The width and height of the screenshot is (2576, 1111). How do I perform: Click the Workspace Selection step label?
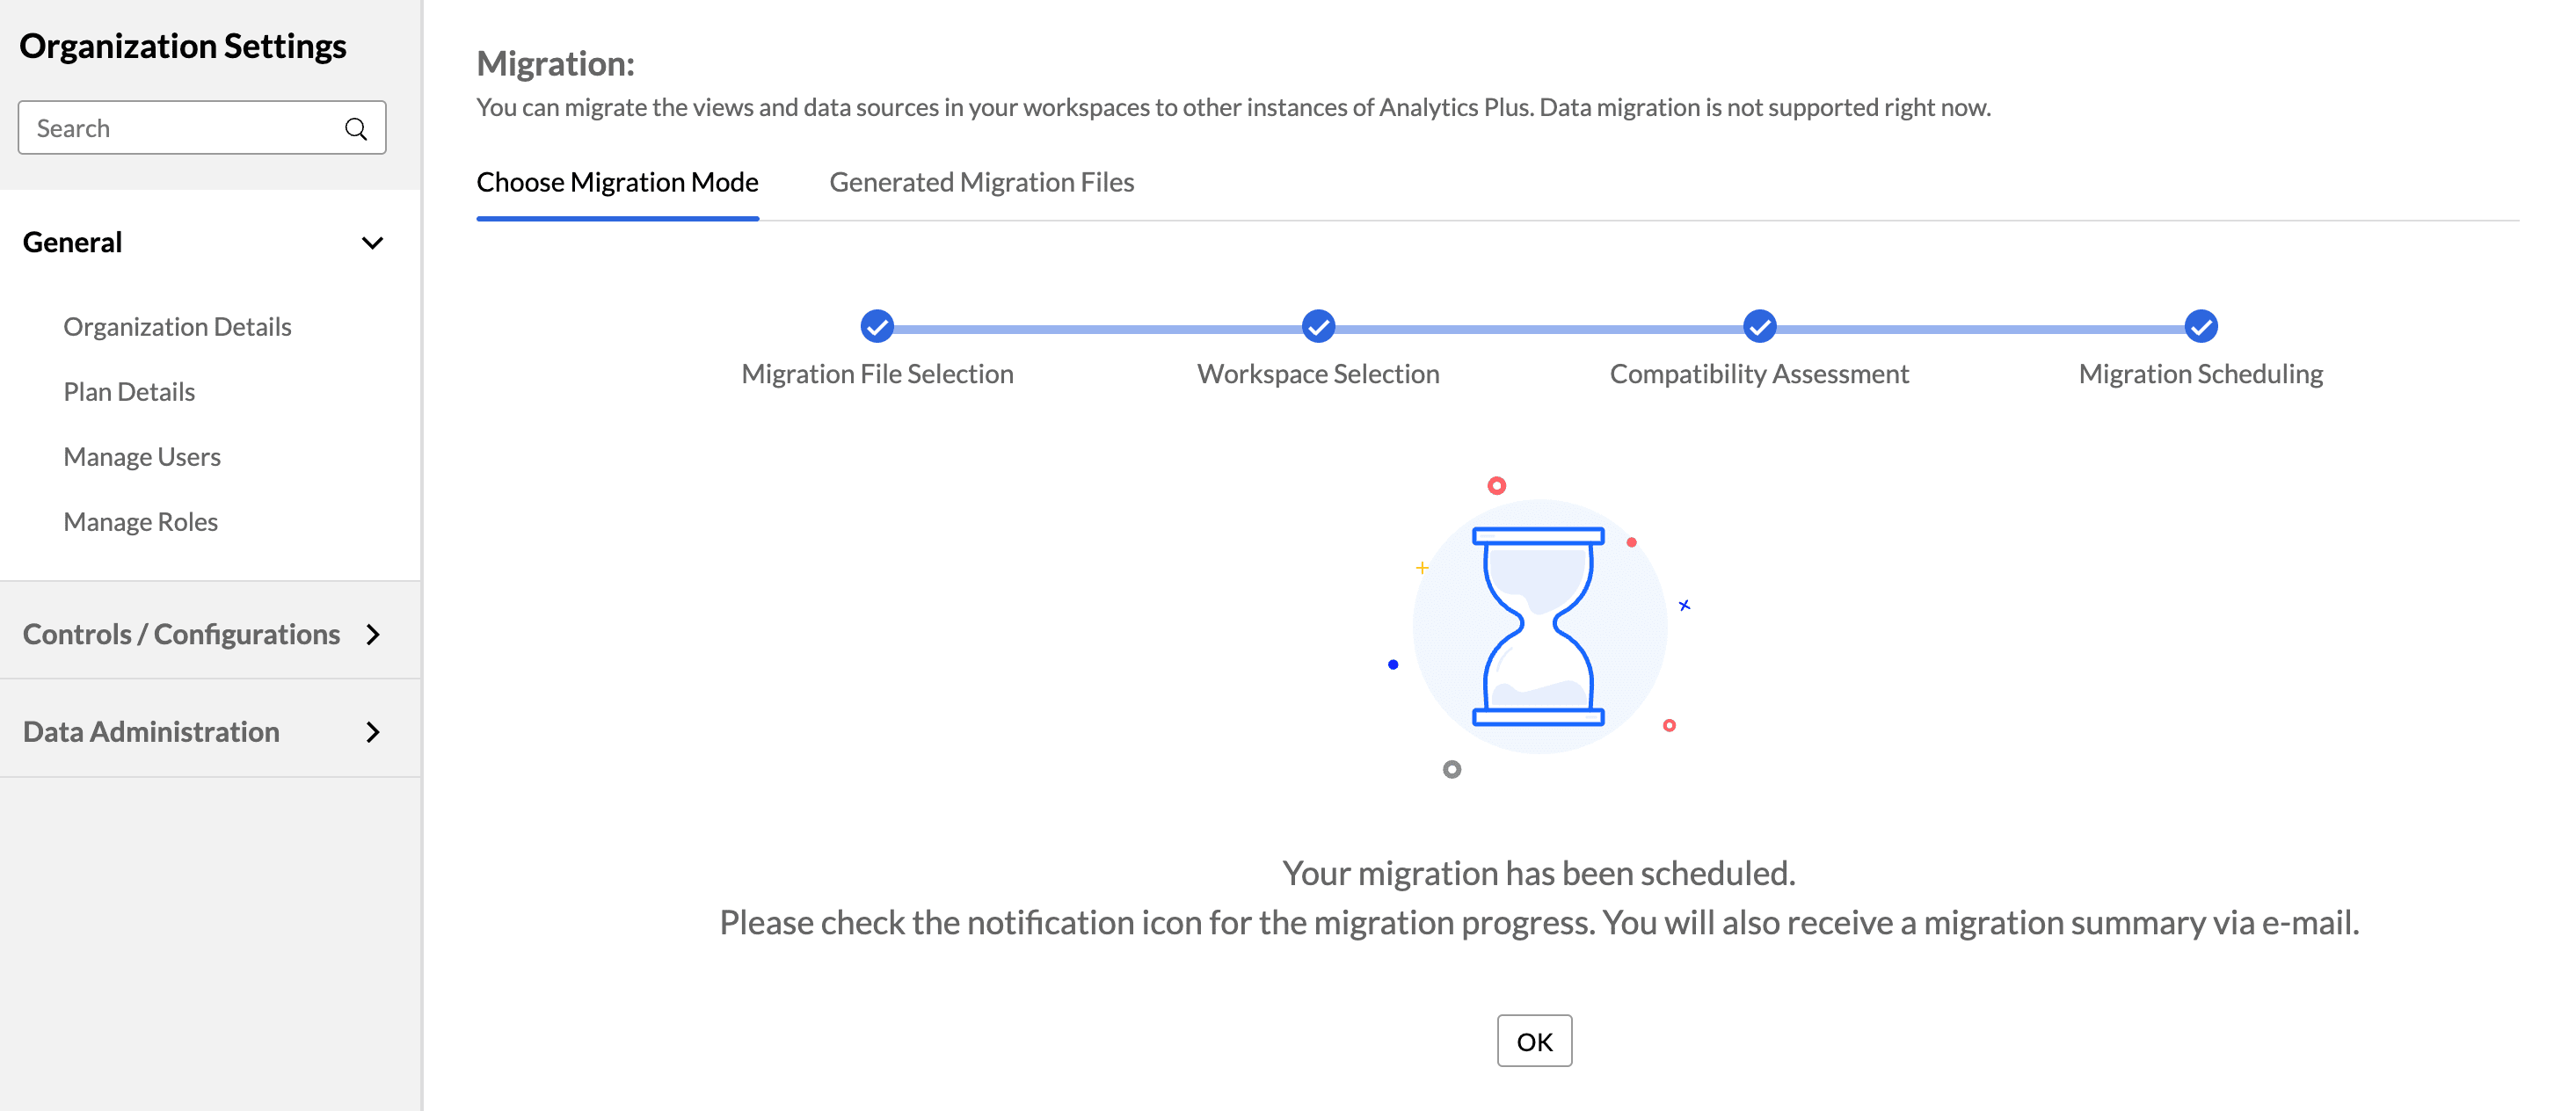[1318, 374]
